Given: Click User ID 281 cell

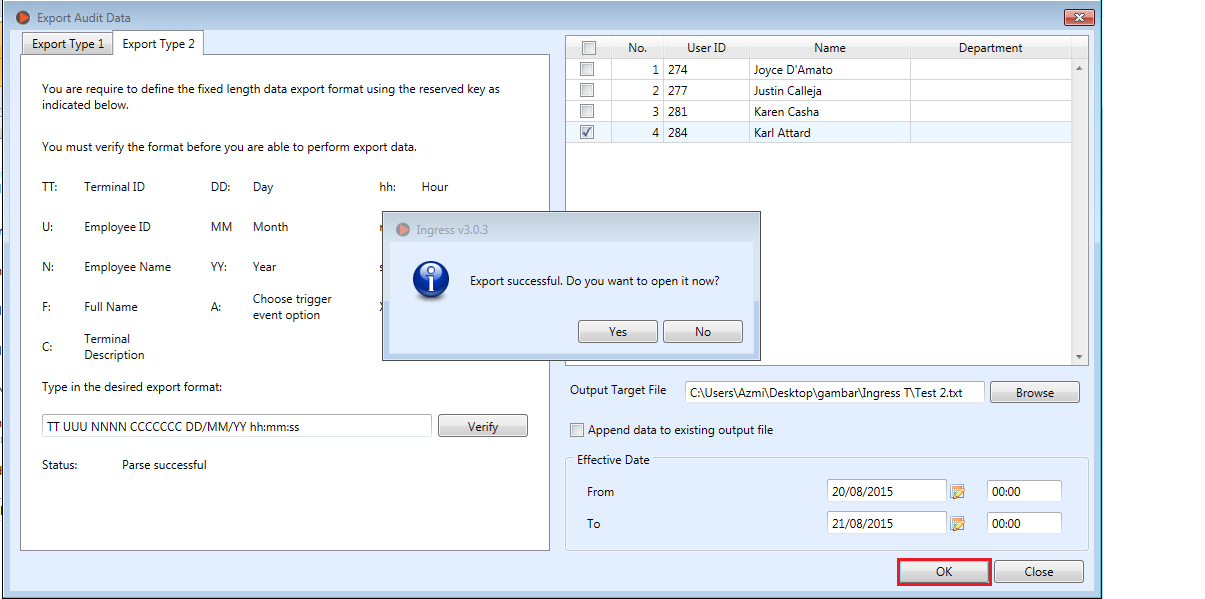Looking at the screenshot, I should [707, 111].
